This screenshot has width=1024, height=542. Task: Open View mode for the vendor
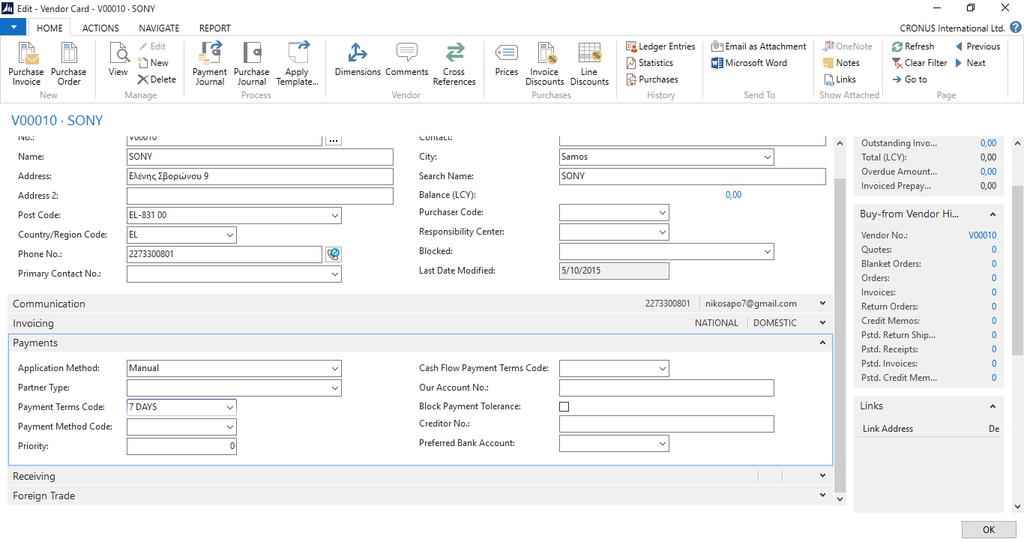coord(118,60)
